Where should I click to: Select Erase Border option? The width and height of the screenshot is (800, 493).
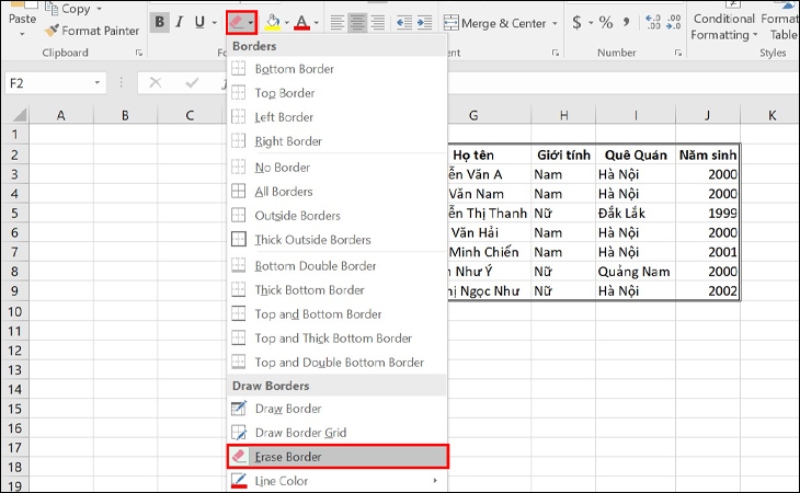(338, 456)
